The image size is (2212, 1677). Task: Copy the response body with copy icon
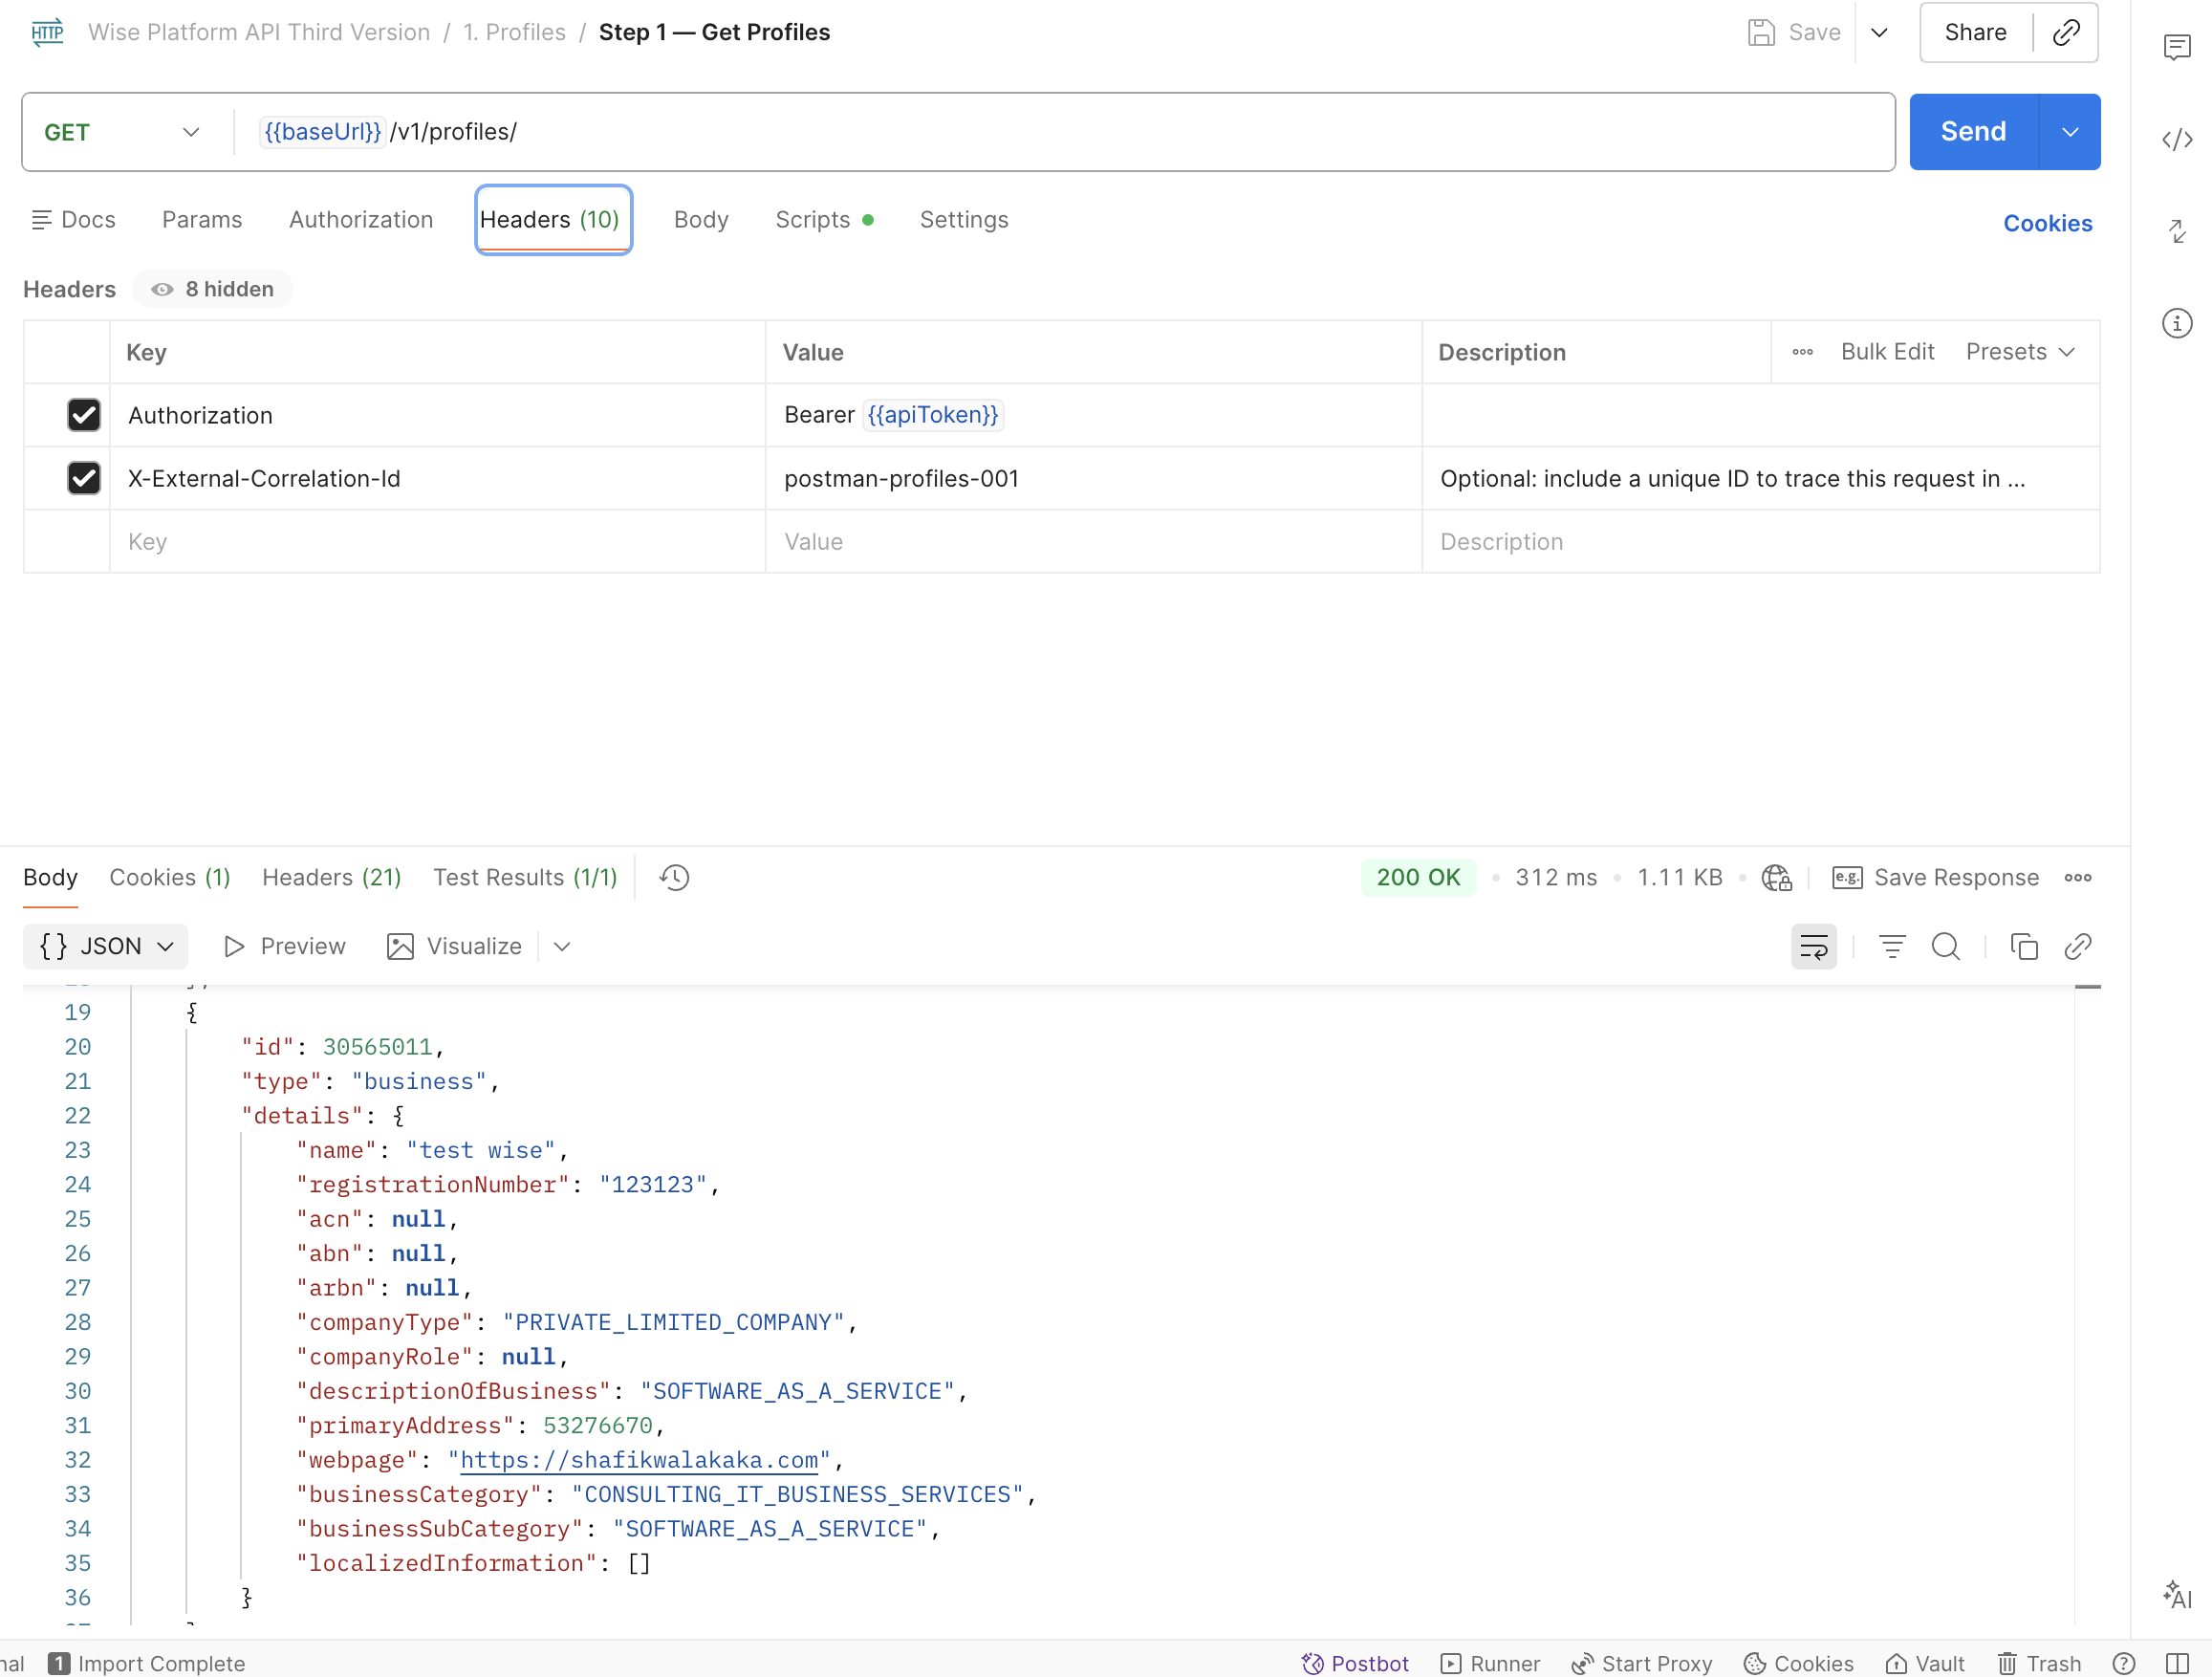click(x=2023, y=946)
